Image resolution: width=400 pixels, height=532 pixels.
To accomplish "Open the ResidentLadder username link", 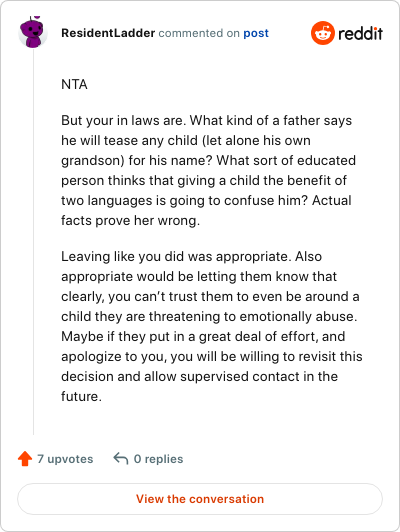I will 108,33.
